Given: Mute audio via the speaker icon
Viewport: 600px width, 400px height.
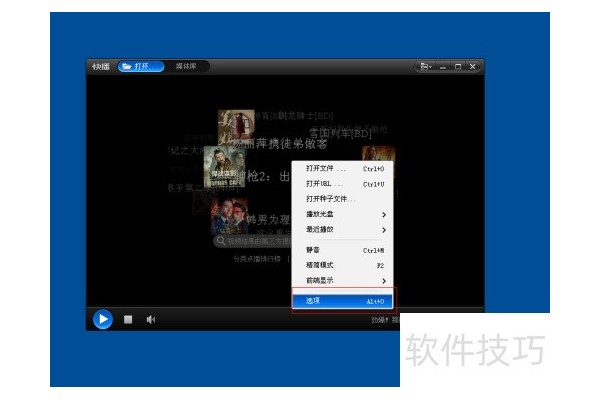Looking at the screenshot, I should click(x=150, y=319).
